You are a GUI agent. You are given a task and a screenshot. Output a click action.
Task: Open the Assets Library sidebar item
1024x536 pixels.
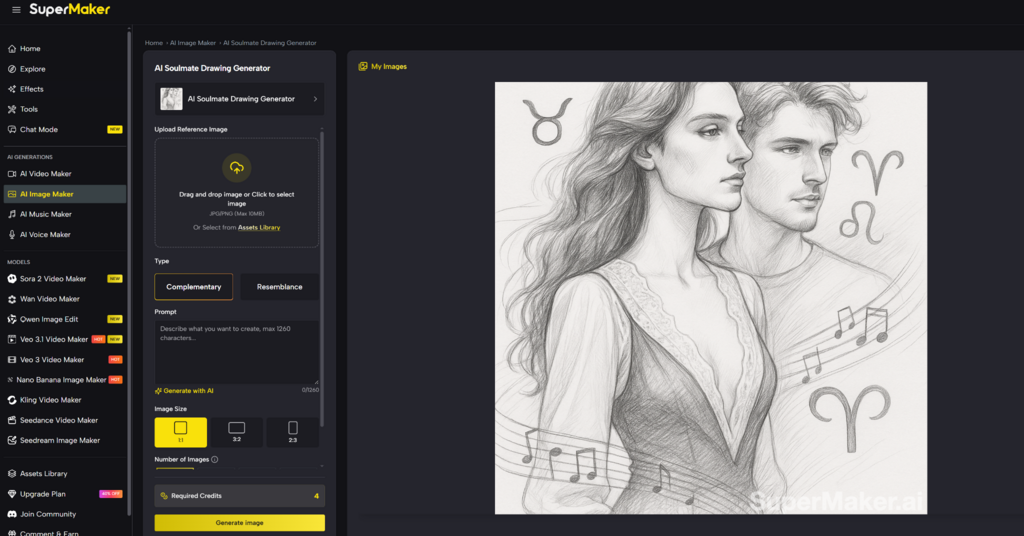point(43,474)
